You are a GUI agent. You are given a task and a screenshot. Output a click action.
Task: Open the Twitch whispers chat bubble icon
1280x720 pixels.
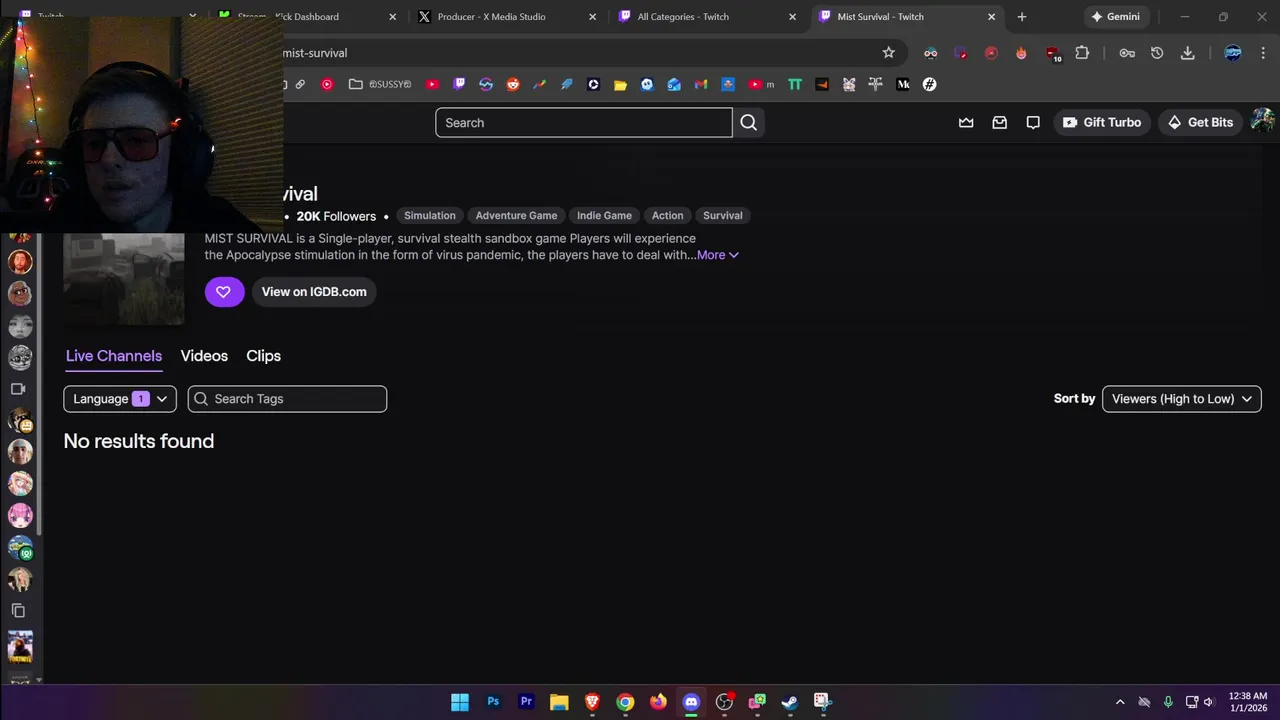[x=1033, y=123]
